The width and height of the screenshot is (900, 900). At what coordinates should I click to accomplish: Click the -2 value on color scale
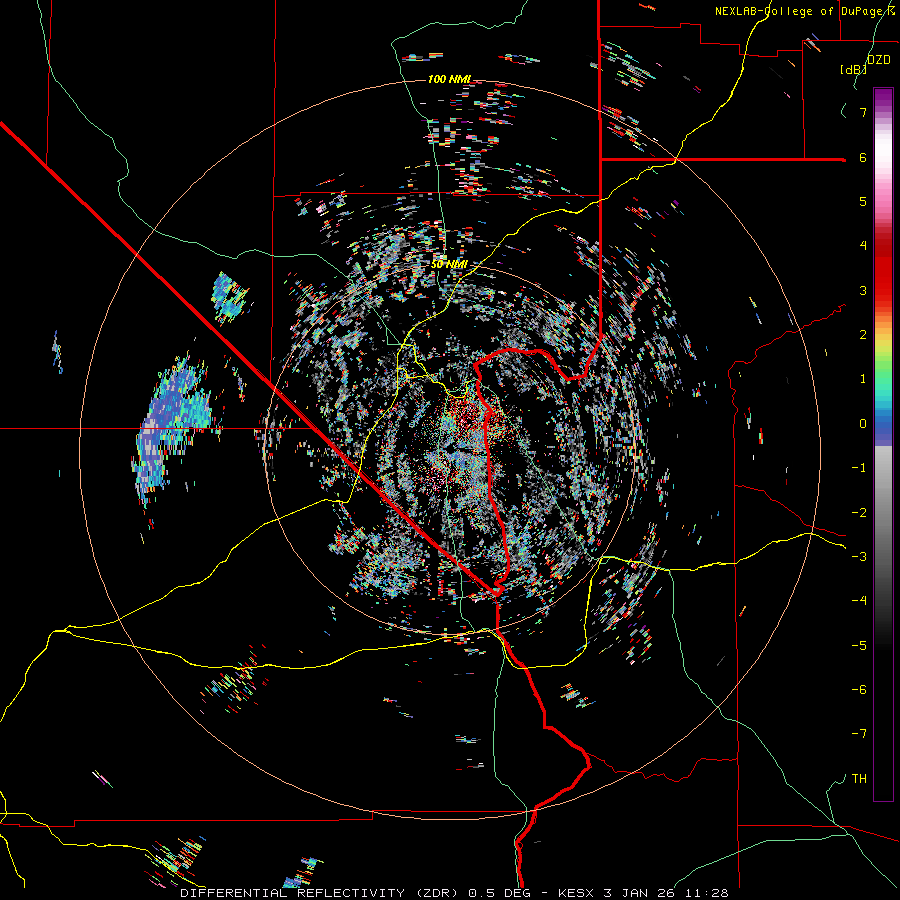859,512
